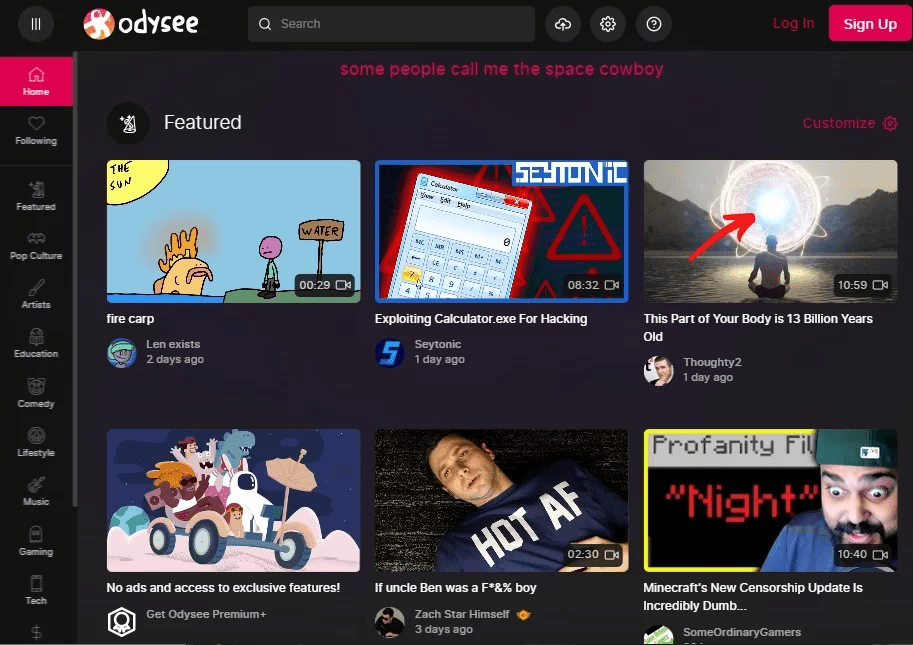913x645 pixels.
Task: Open the Featured section heading
Action: click(203, 123)
